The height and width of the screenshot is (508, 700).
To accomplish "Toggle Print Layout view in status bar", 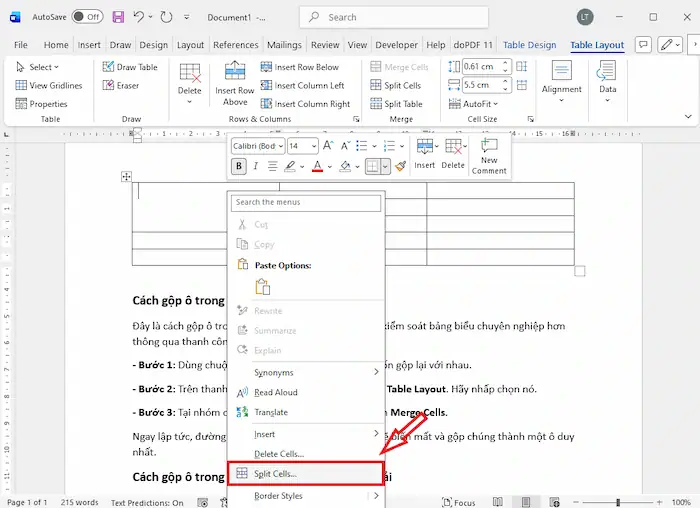I will (526, 502).
